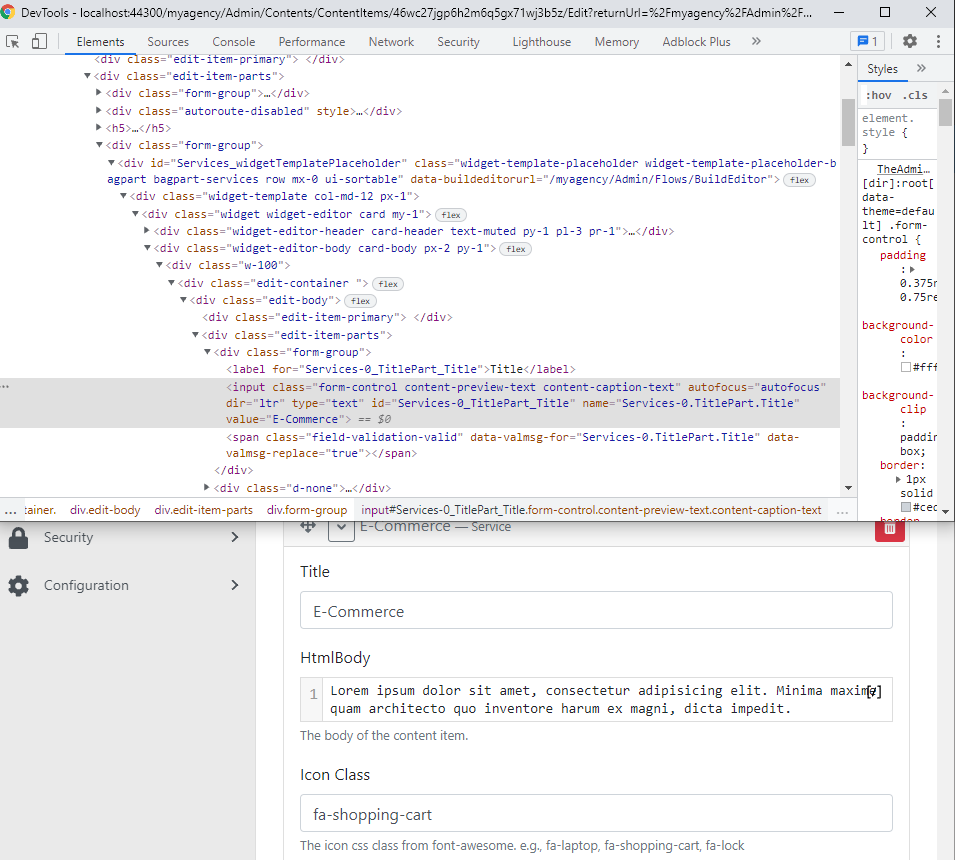Expand the Configuration menu chevron
This screenshot has width=955, height=860.
pyautogui.click(x=235, y=585)
